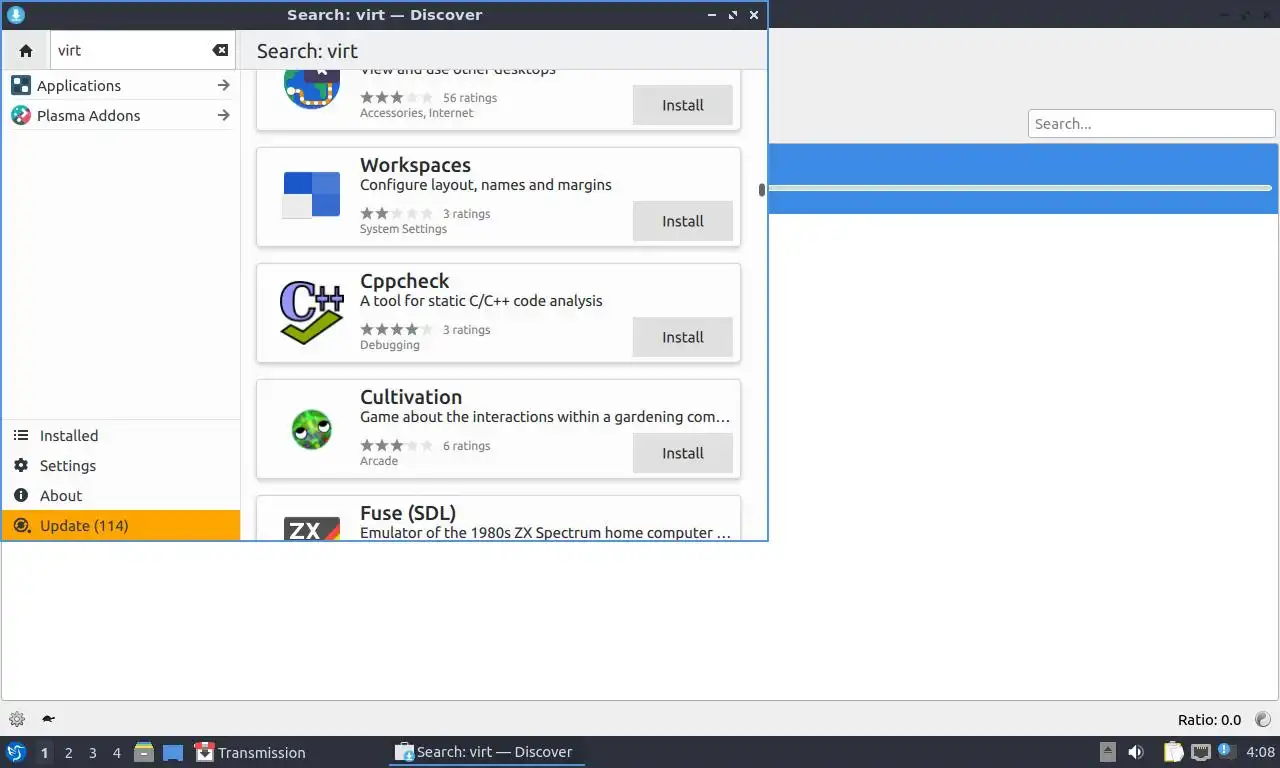The image size is (1280, 768).
Task: Switch to virtual desktop 2
Action: (x=69, y=753)
